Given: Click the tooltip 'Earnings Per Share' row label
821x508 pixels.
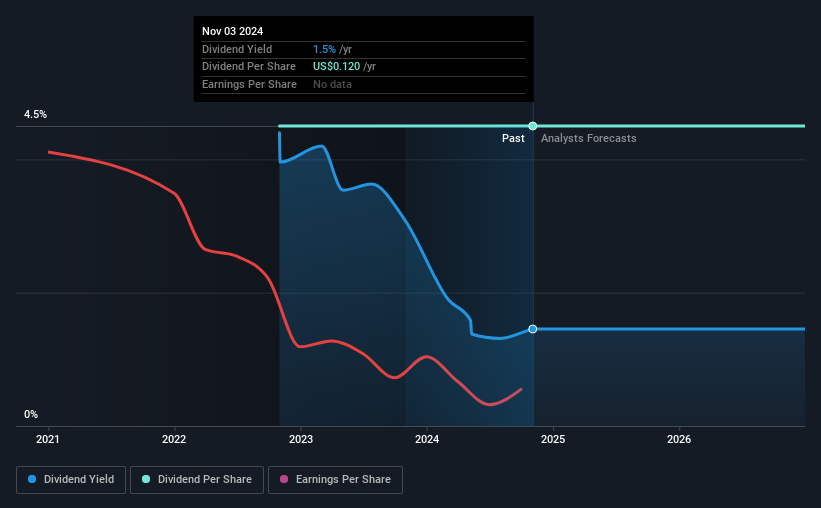Looking at the screenshot, I should click(249, 84).
